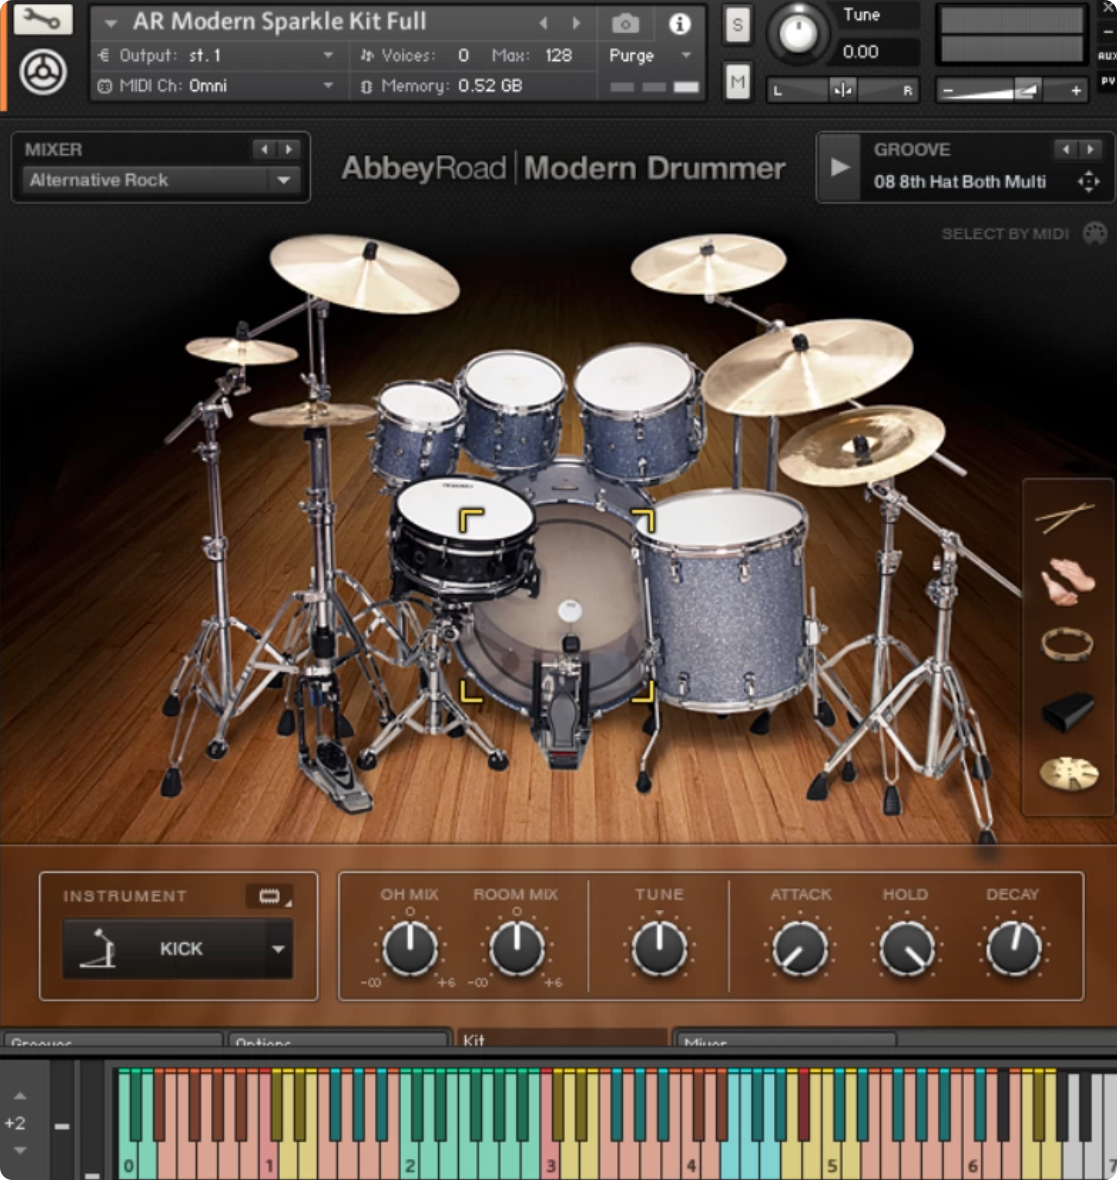Select previous mixer preset arrow

coord(264,149)
